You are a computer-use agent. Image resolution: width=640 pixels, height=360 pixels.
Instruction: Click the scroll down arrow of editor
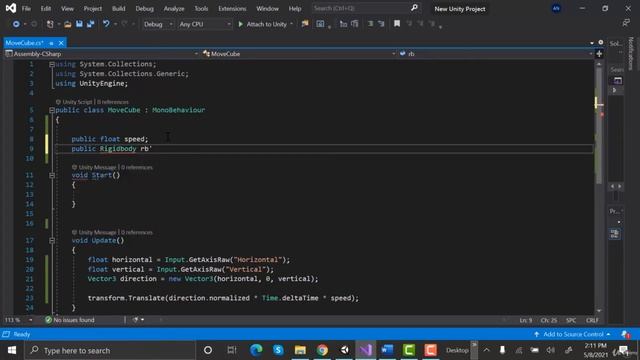pyautogui.click(x=599, y=311)
